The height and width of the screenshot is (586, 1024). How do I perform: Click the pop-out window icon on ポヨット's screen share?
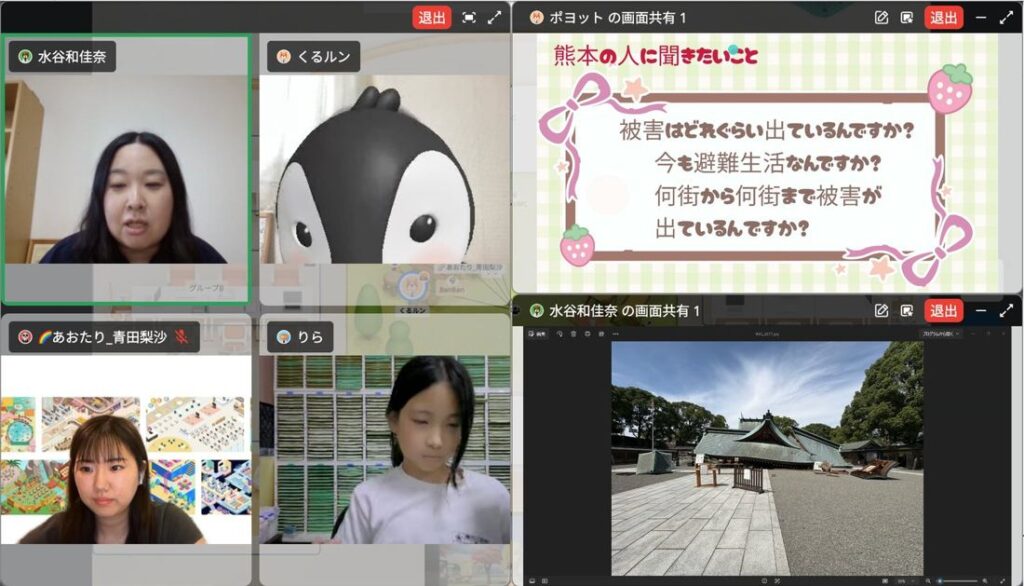pos(906,18)
